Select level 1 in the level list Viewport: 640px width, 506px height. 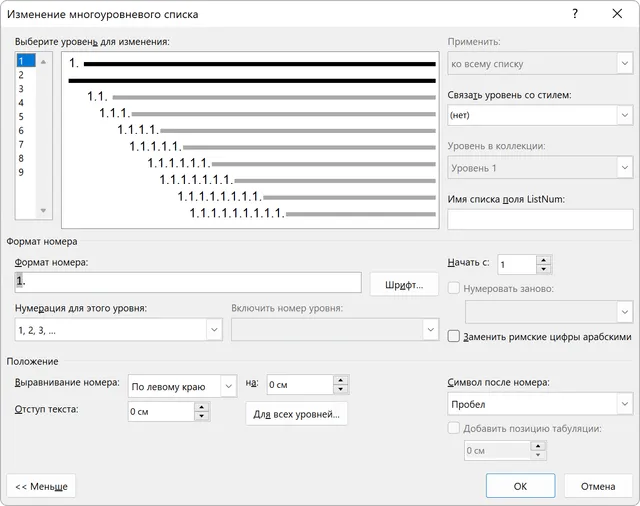coord(26,61)
